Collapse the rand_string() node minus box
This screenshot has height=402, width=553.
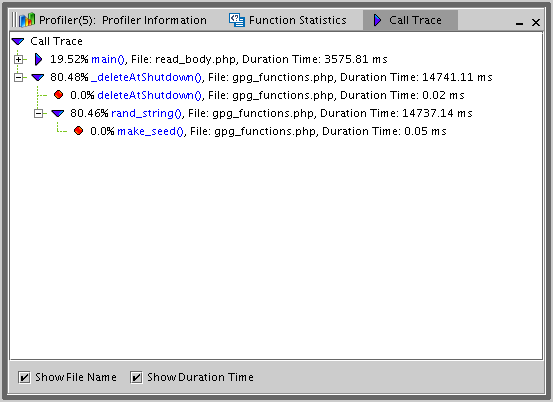pyautogui.click(x=38, y=113)
